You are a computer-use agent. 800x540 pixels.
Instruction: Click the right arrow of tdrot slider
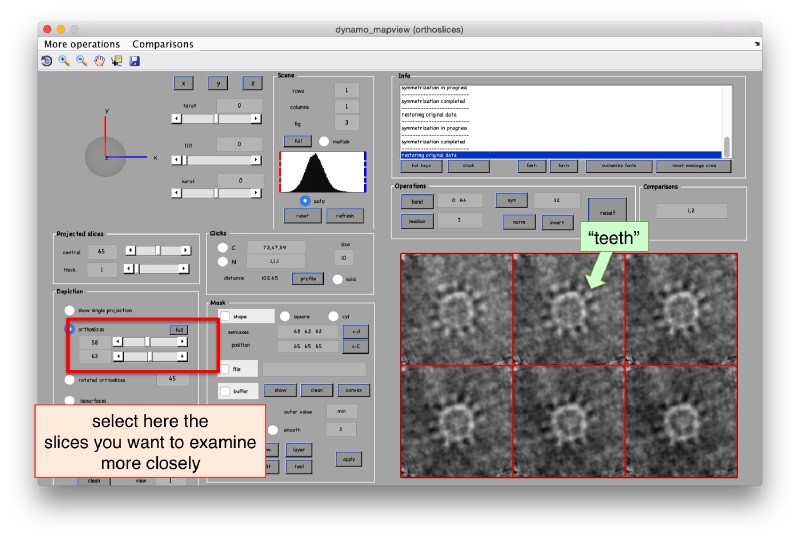258,118
